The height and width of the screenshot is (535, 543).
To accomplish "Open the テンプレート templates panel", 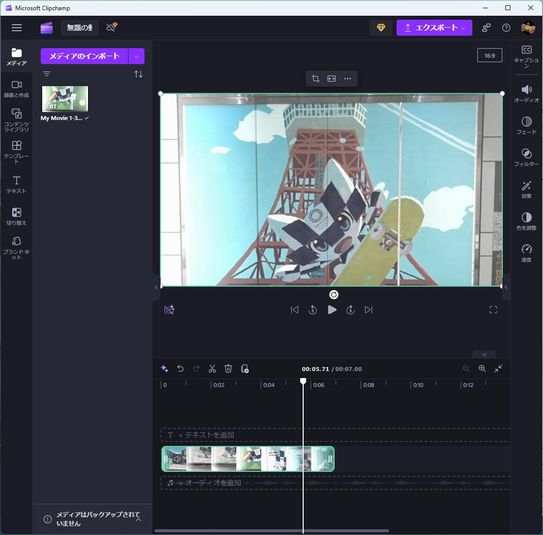I will [16, 152].
